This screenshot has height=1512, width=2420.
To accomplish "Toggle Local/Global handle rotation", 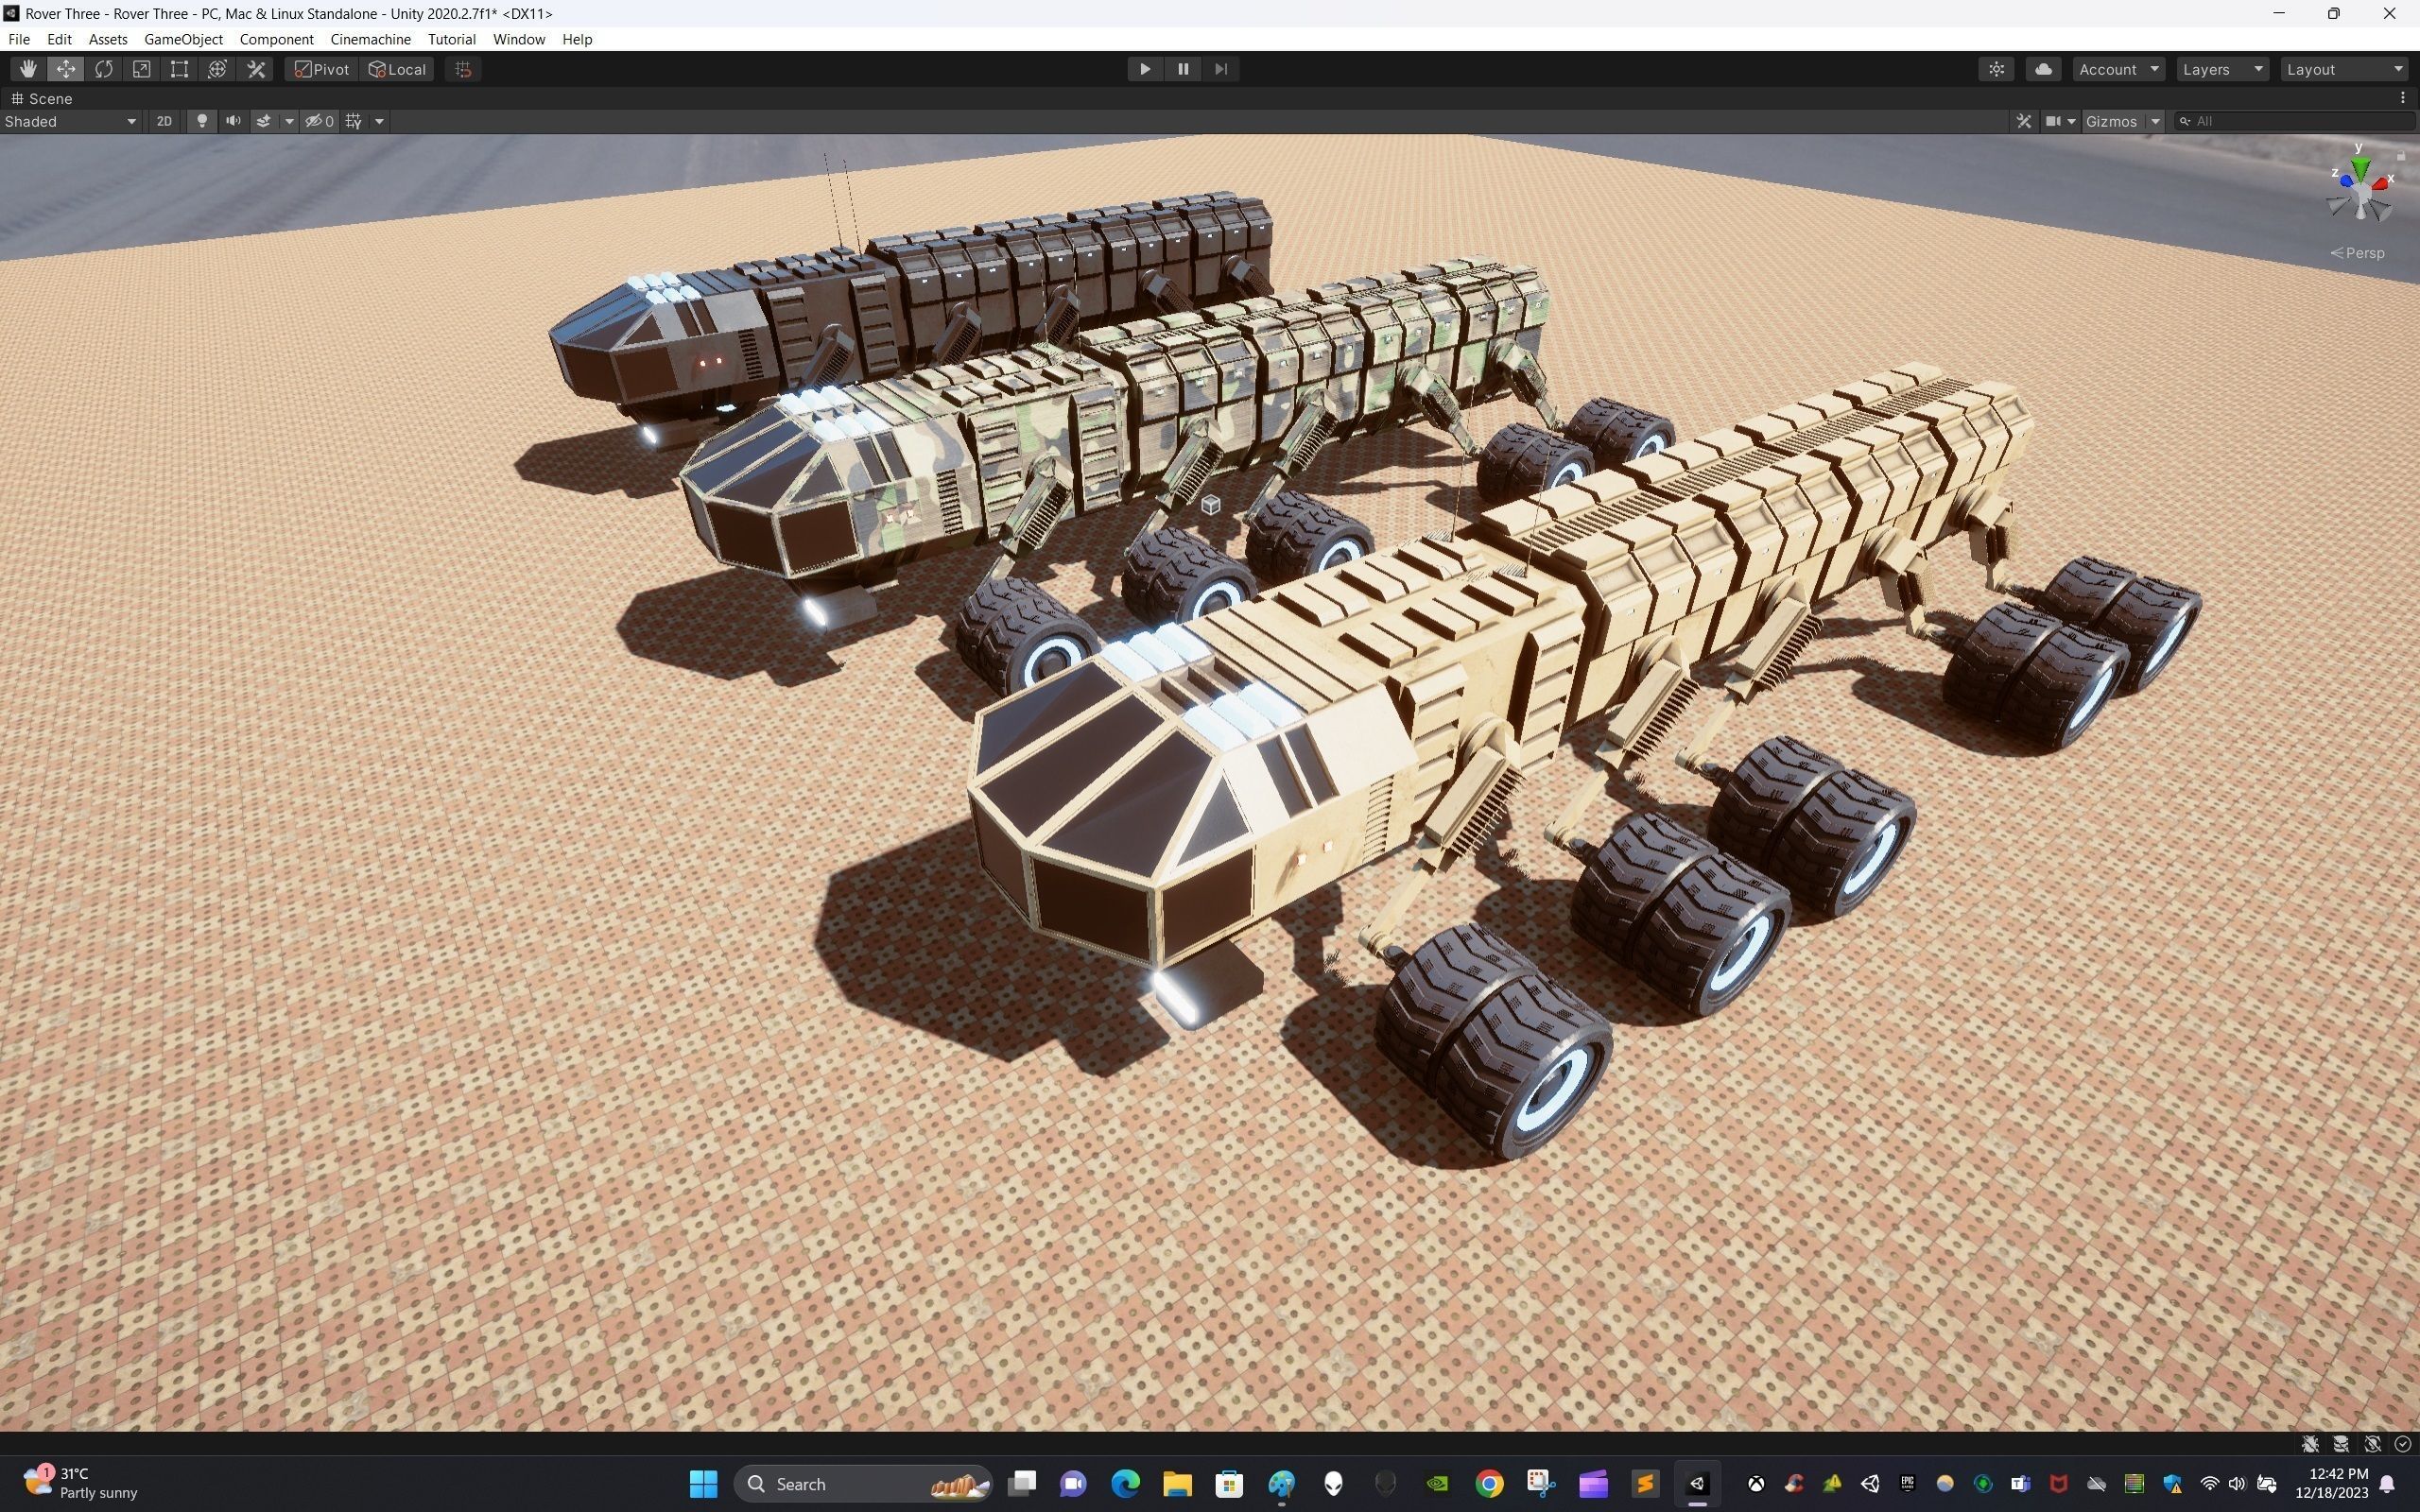I will [397, 69].
